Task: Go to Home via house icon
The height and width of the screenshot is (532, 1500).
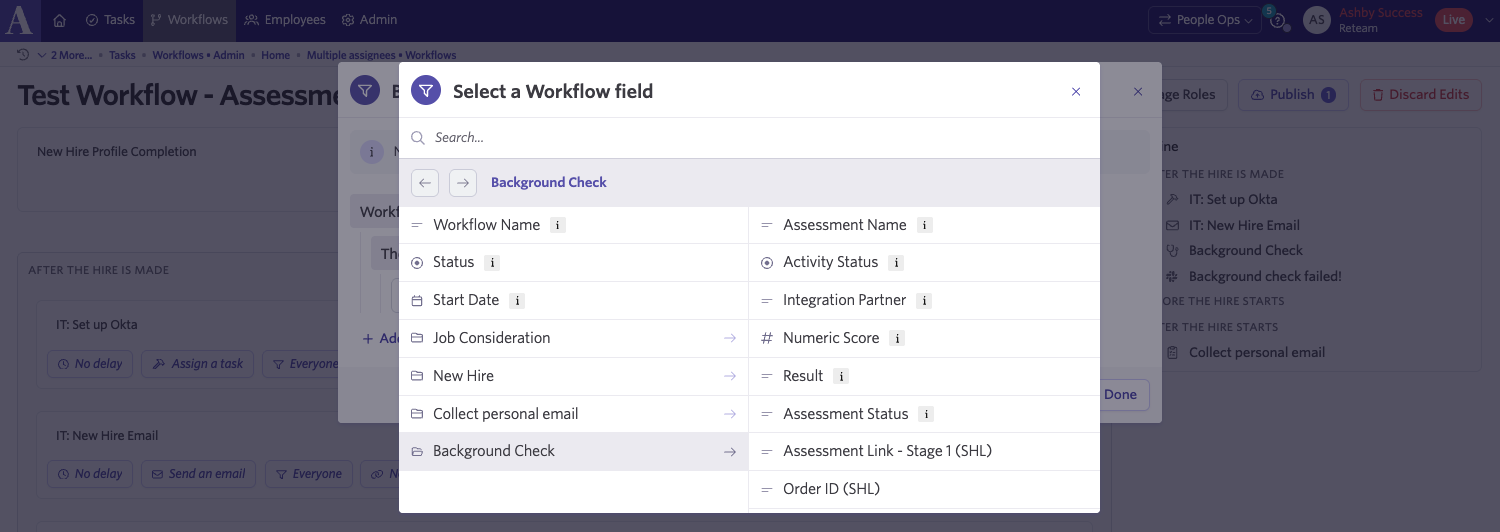Action: (60, 20)
